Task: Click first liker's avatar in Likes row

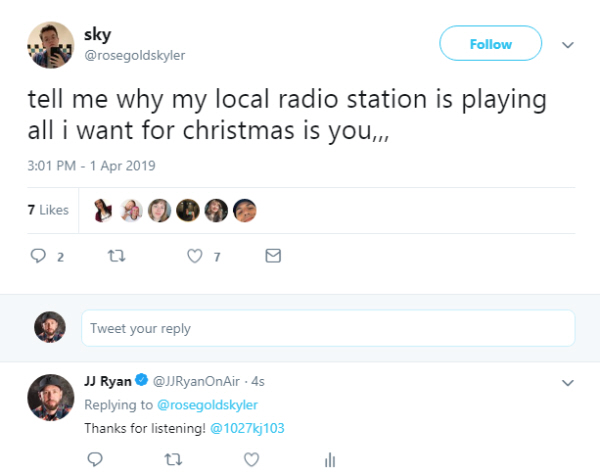Action: tap(103, 210)
